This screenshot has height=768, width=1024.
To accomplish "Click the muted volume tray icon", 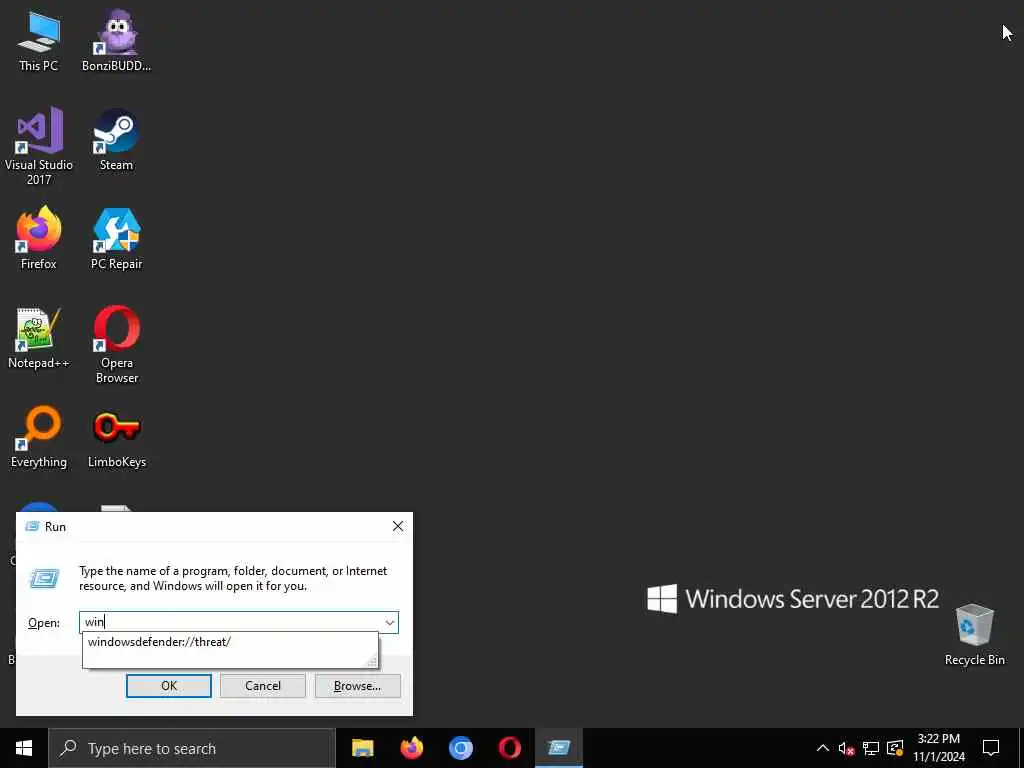I will (846, 748).
